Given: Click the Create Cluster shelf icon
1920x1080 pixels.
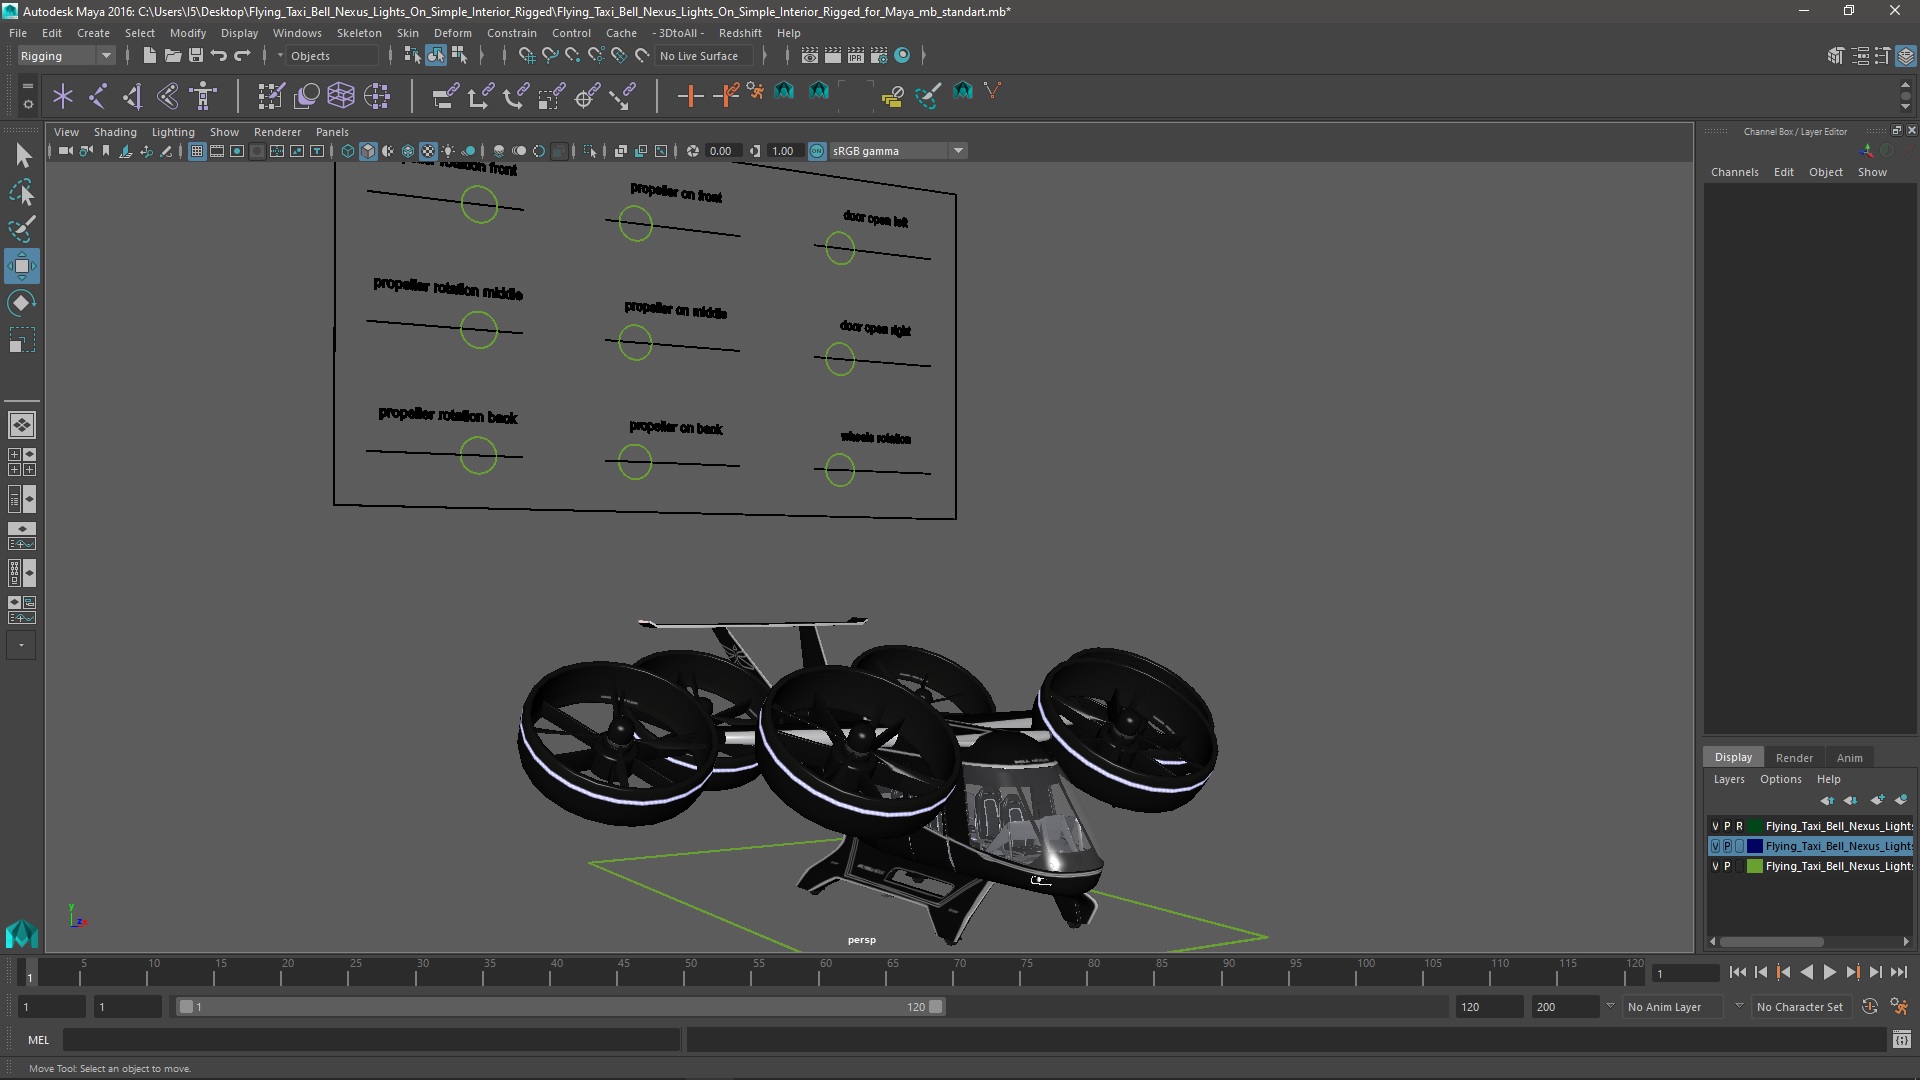Looking at the screenshot, I should point(376,96).
